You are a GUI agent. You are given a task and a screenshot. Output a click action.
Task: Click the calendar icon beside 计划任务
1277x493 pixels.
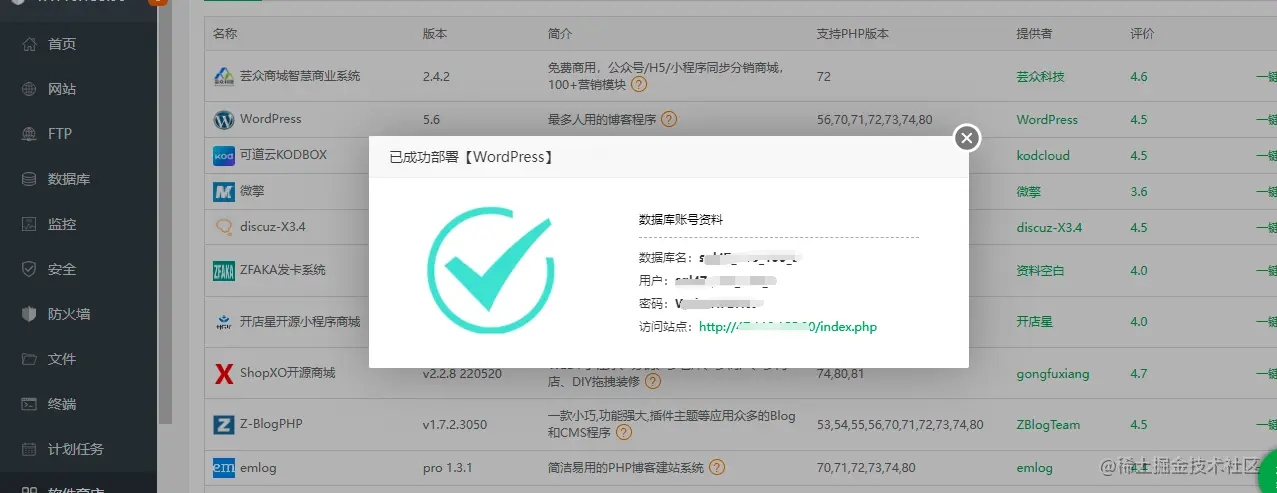[x=29, y=449]
